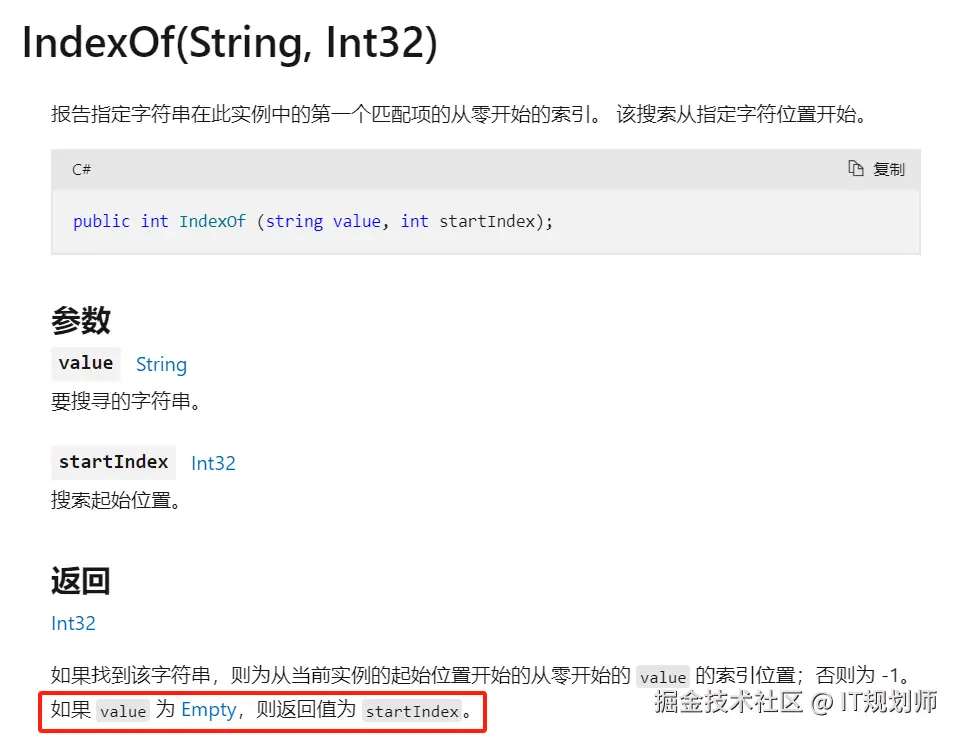This screenshot has height=737, width=959.
Task: Click IndexOf method name in the code snippet
Action: [212, 221]
